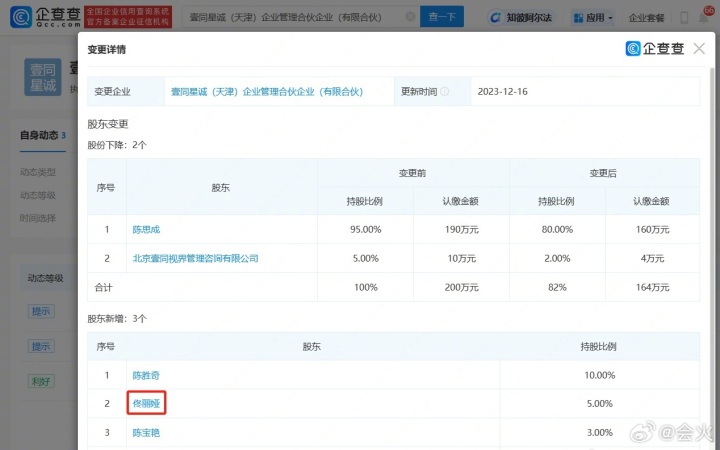The height and width of the screenshot is (450, 720).
Task: Click the 股份下降：2个 heading
Action: tap(117, 145)
